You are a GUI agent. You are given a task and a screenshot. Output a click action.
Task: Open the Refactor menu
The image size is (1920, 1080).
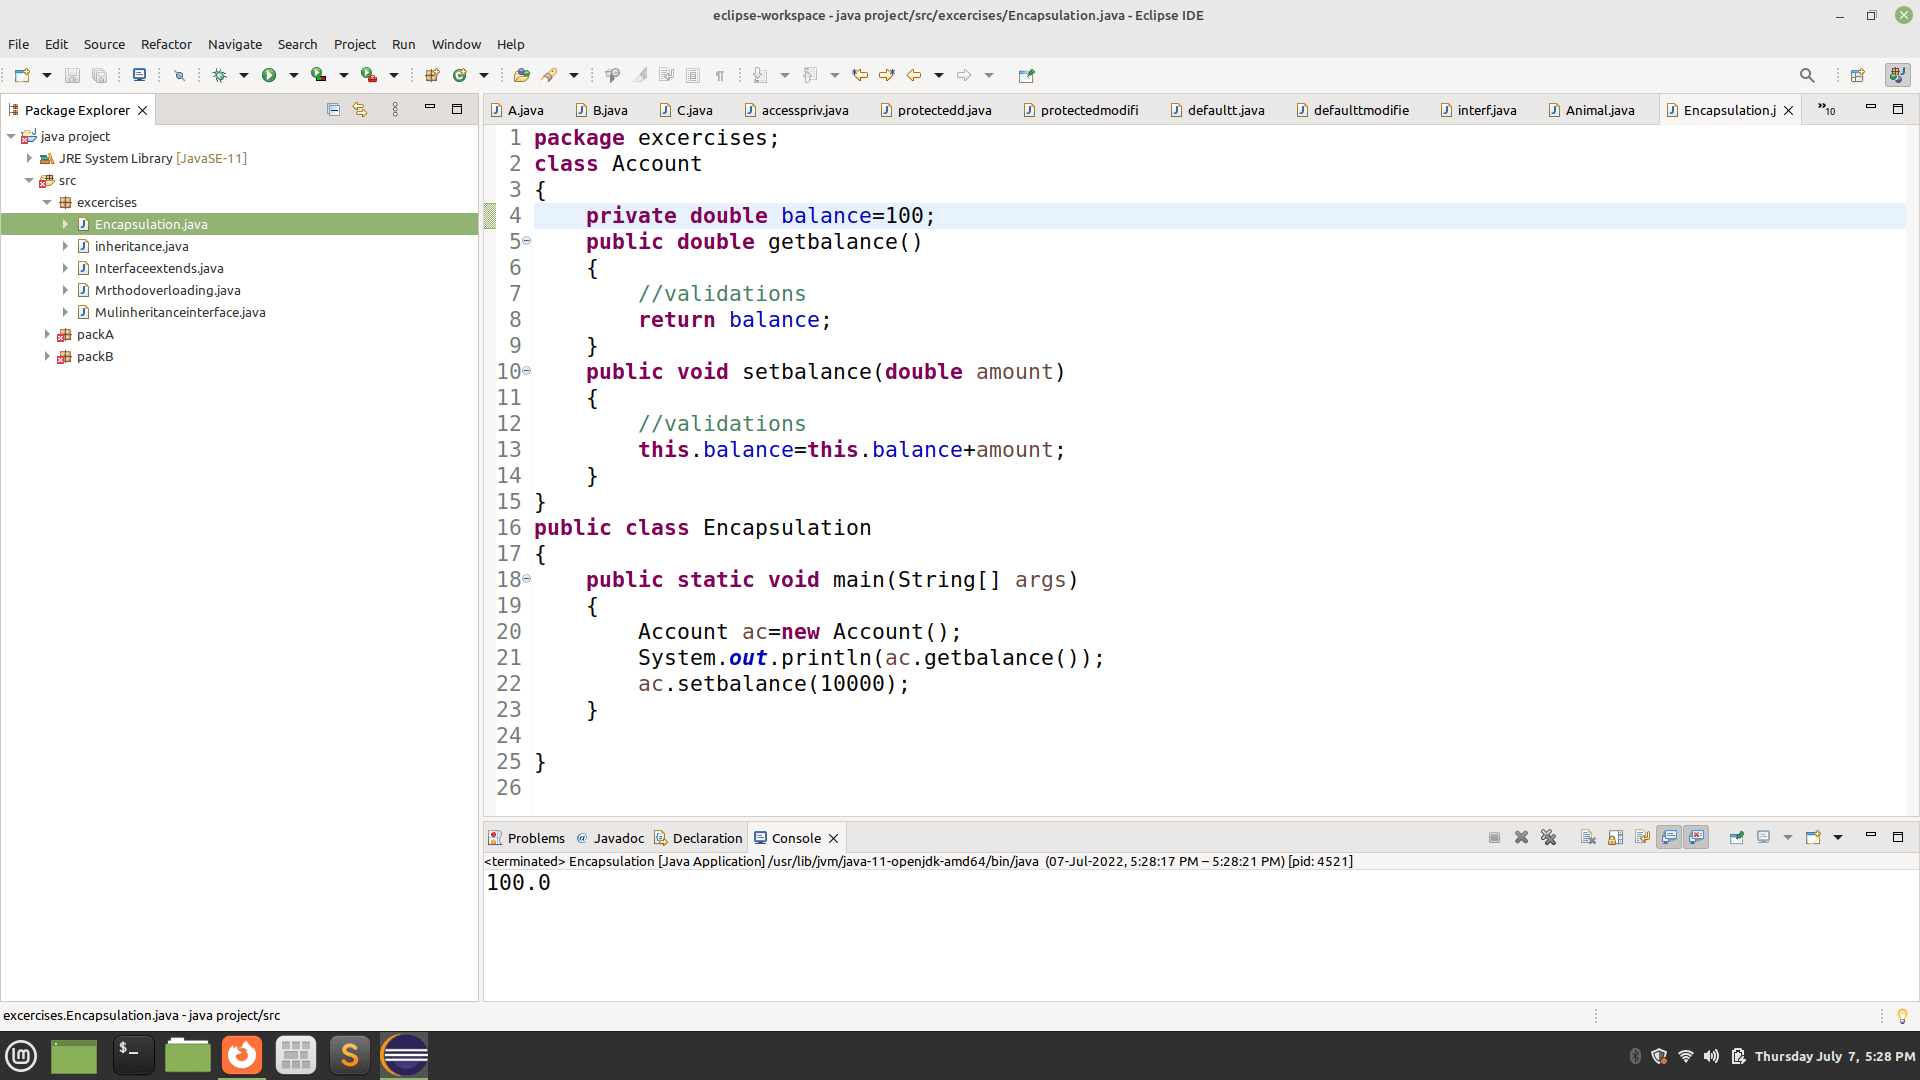pyautogui.click(x=166, y=44)
